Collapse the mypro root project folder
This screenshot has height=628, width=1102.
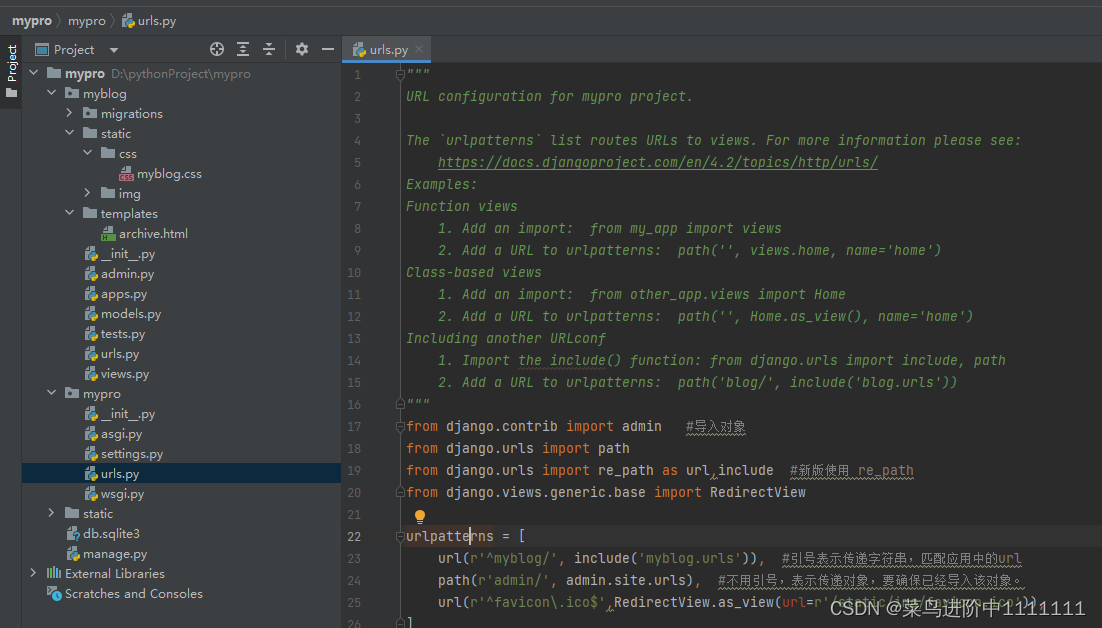point(34,73)
